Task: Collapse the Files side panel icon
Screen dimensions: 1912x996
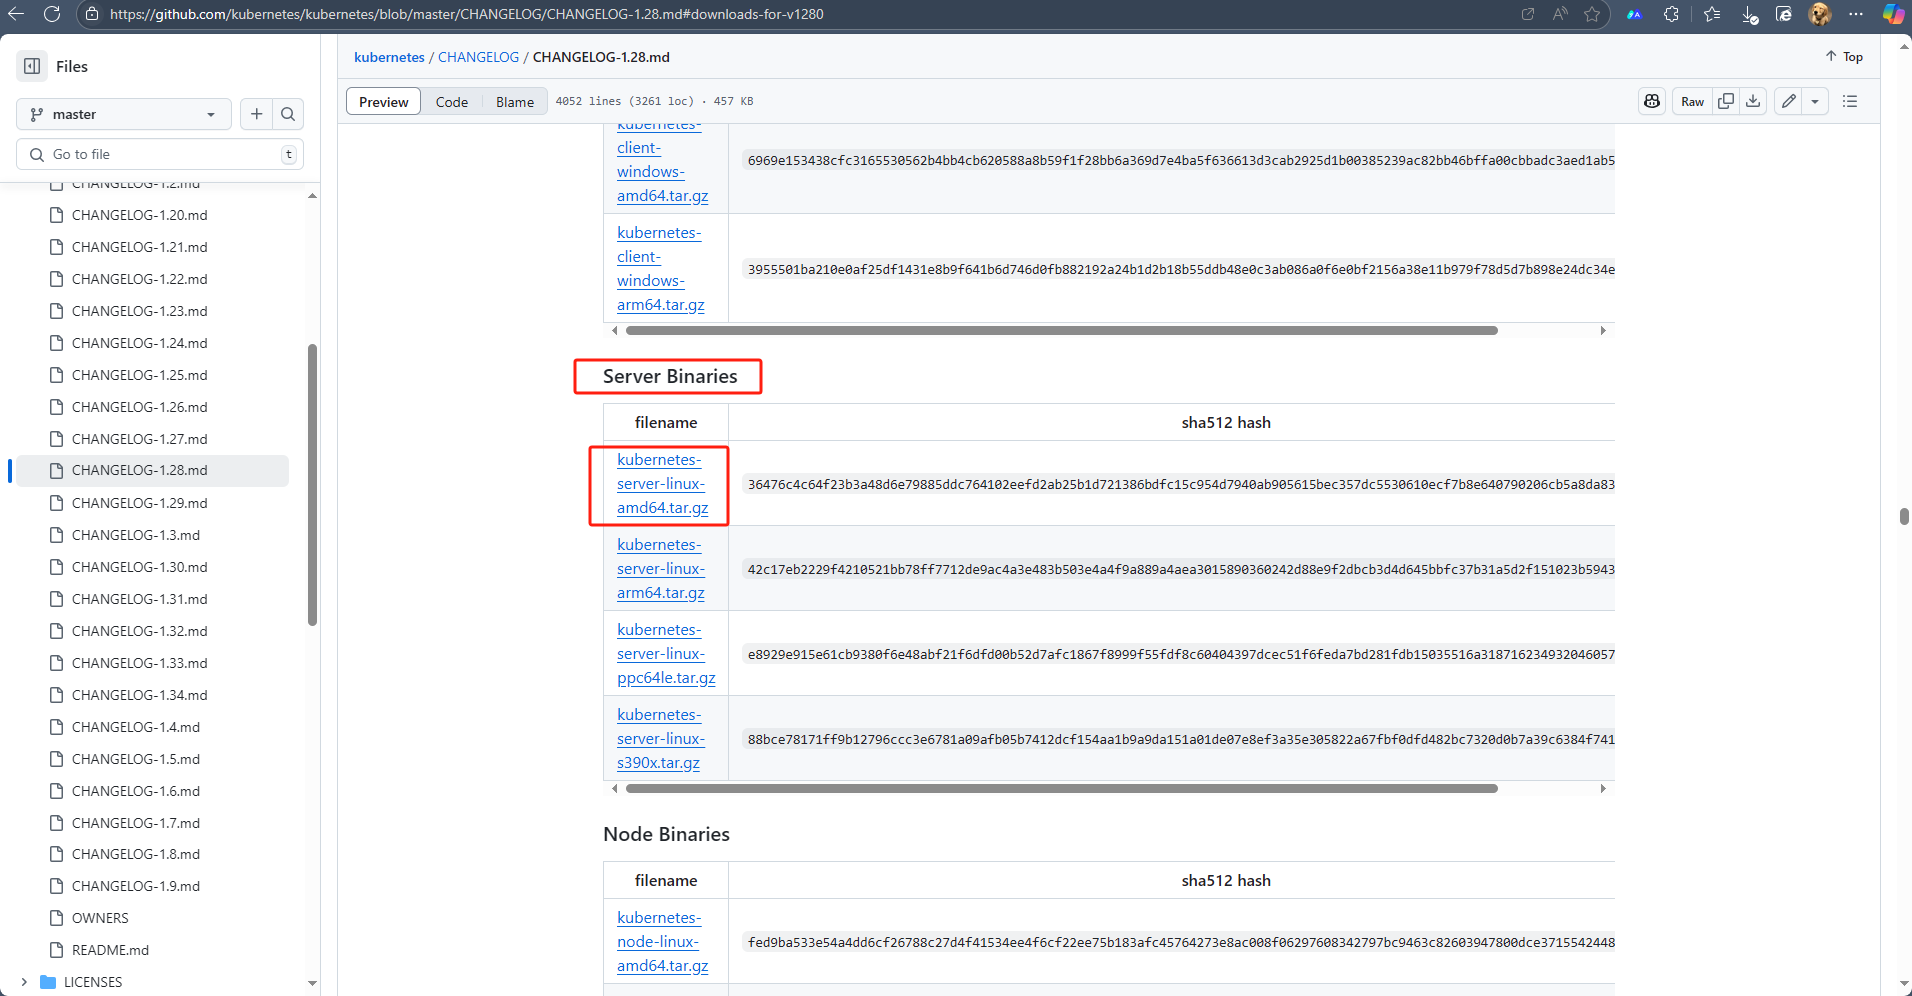Action: [32, 66]
